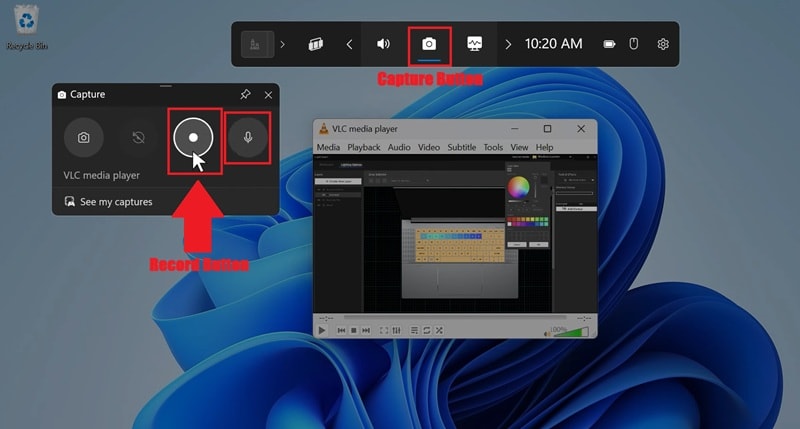
Task: Click the record last 30 seconds icon
Action: point(138,137)
